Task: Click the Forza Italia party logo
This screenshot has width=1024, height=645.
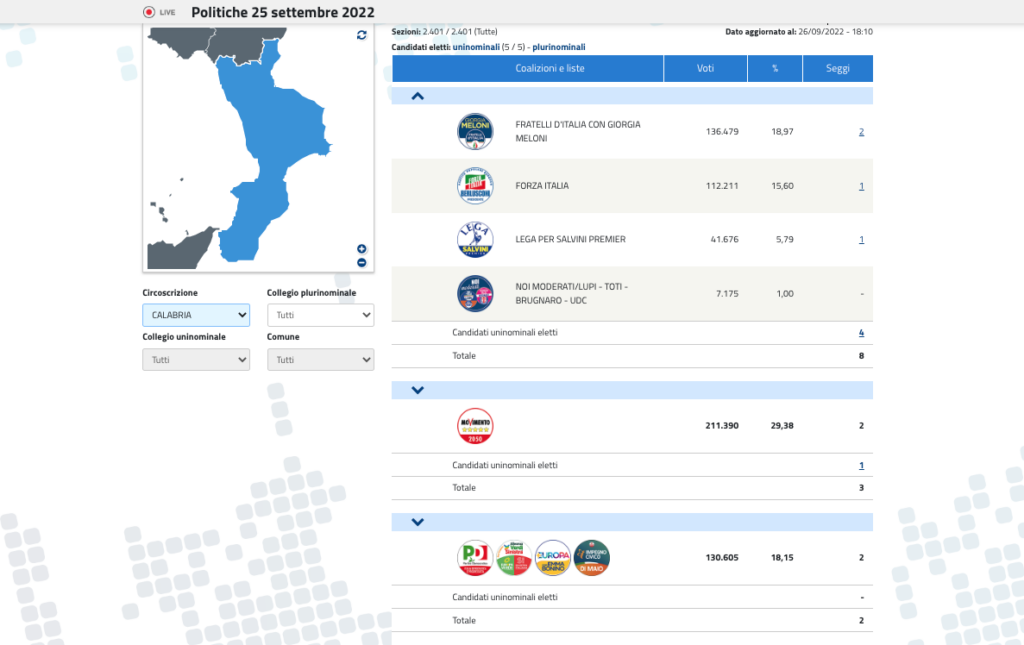Action: [475, 186]
